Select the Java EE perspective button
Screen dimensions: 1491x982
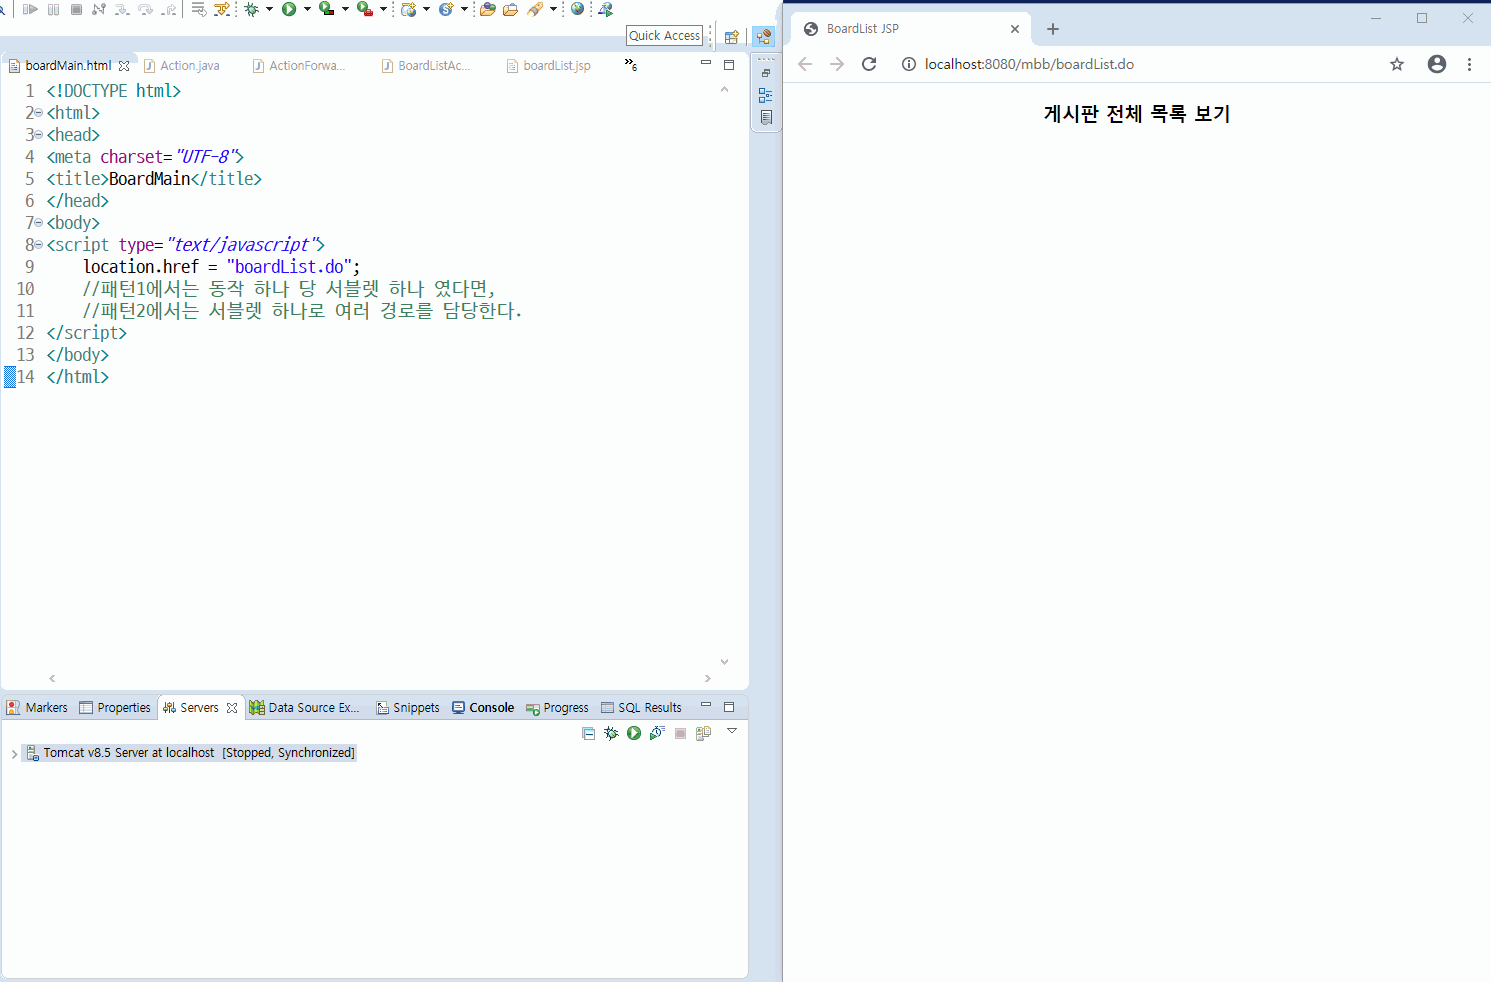coord(764,36)
